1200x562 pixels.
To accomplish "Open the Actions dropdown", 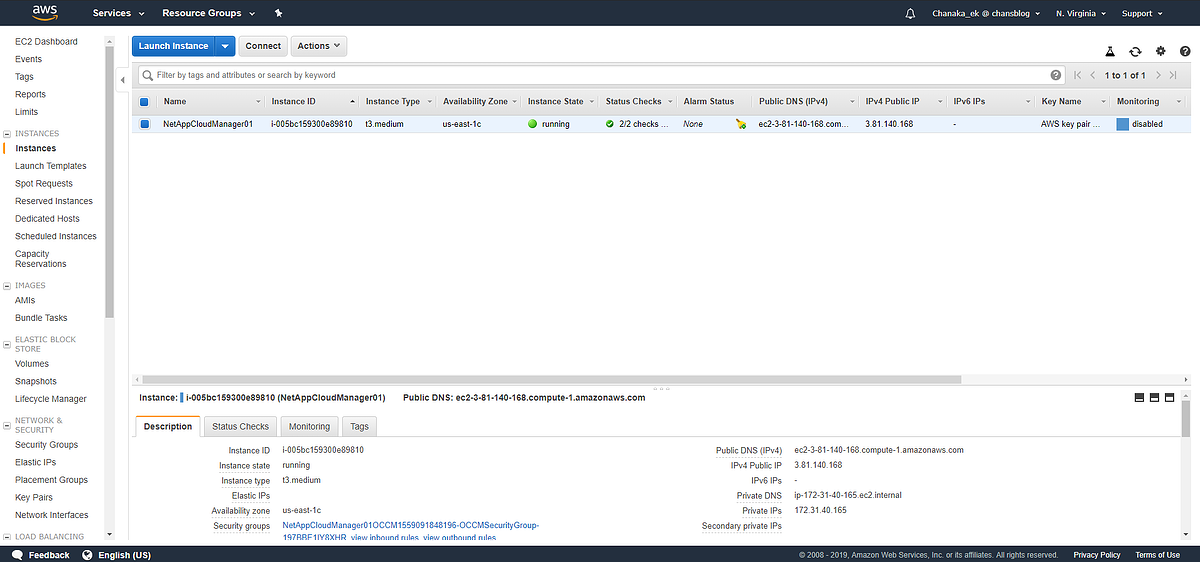I will [319, 46].
